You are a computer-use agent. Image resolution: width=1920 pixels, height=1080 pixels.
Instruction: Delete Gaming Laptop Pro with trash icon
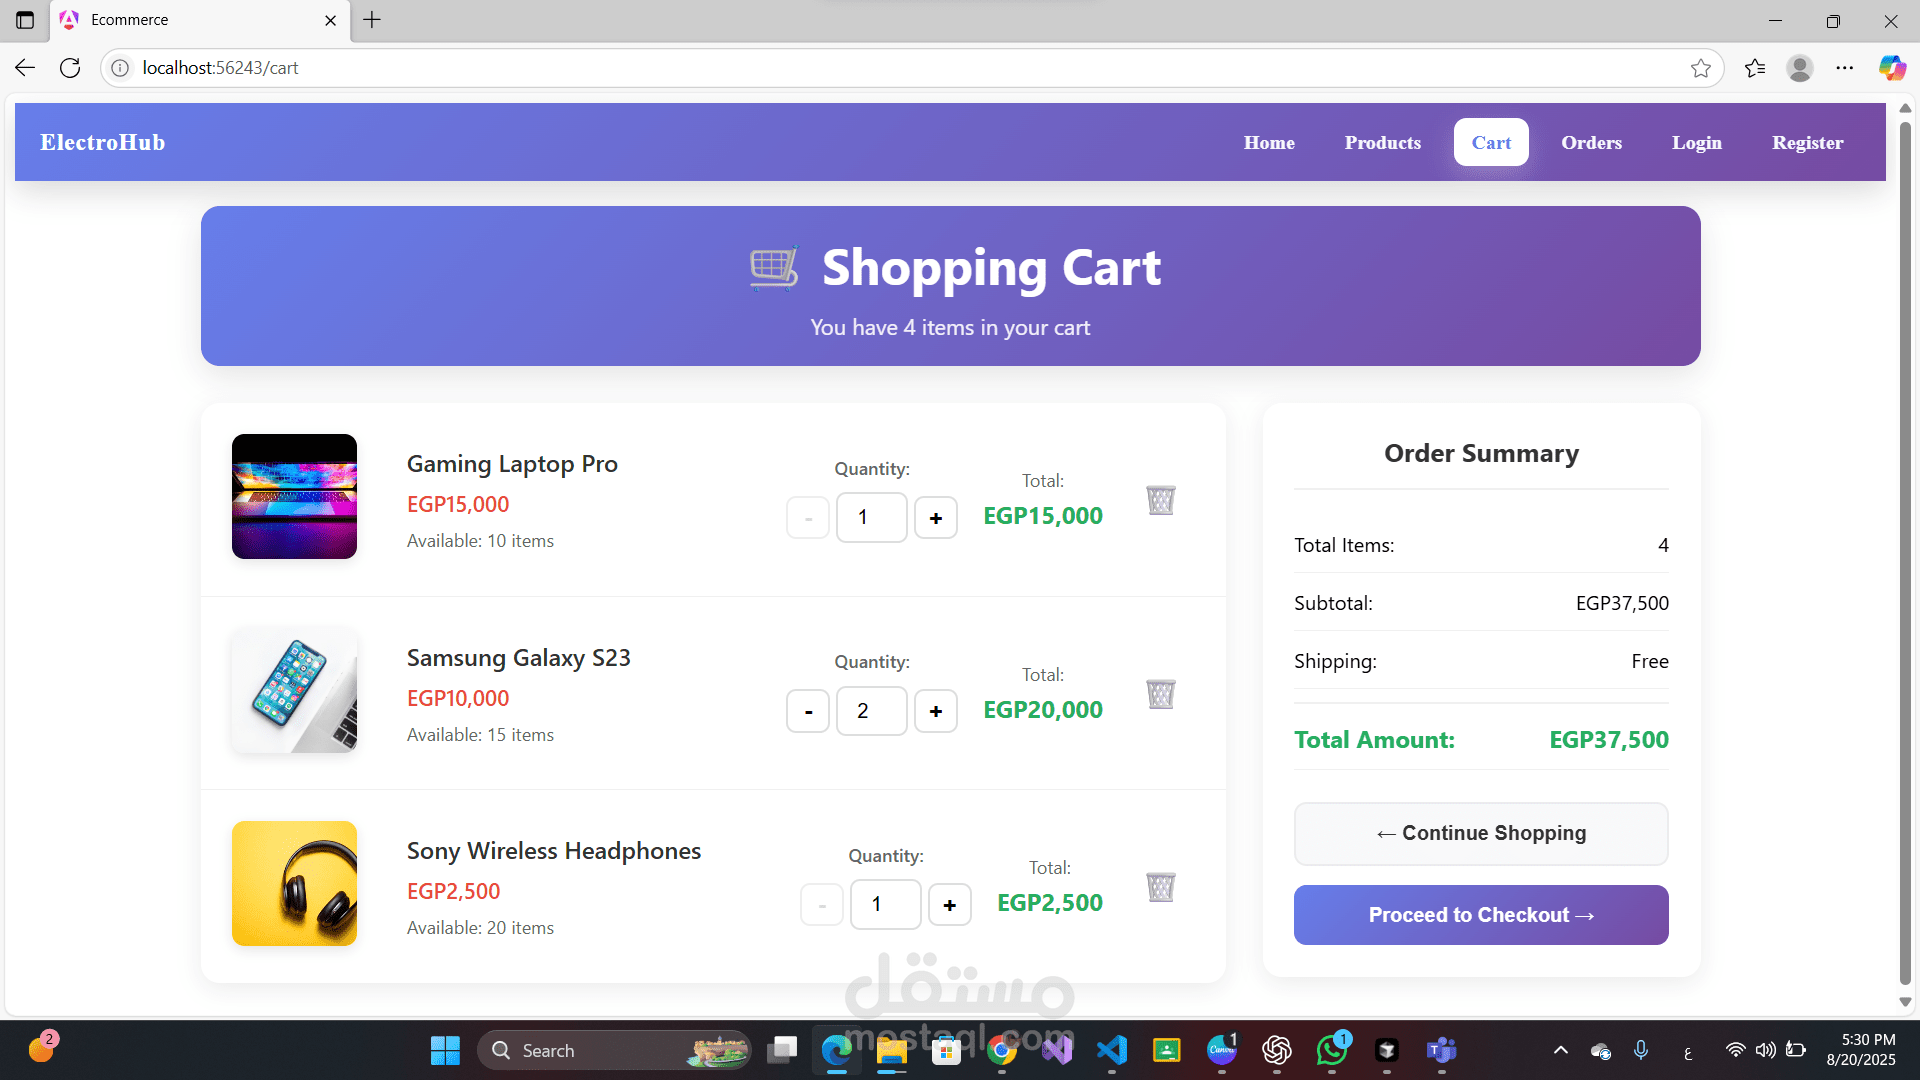[x=1160, y=500]
